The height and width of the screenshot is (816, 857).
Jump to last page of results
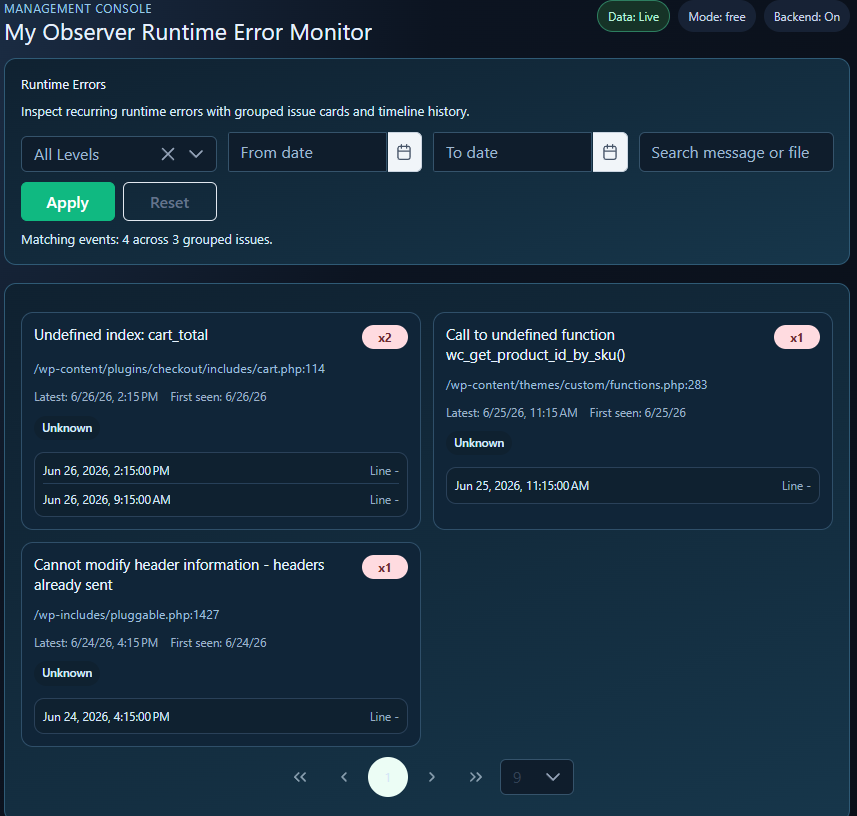tap(476, 777)
